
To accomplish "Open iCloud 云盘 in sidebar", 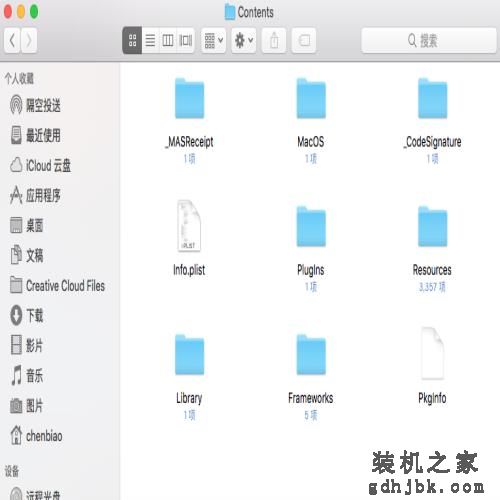I will coord(41,165).
